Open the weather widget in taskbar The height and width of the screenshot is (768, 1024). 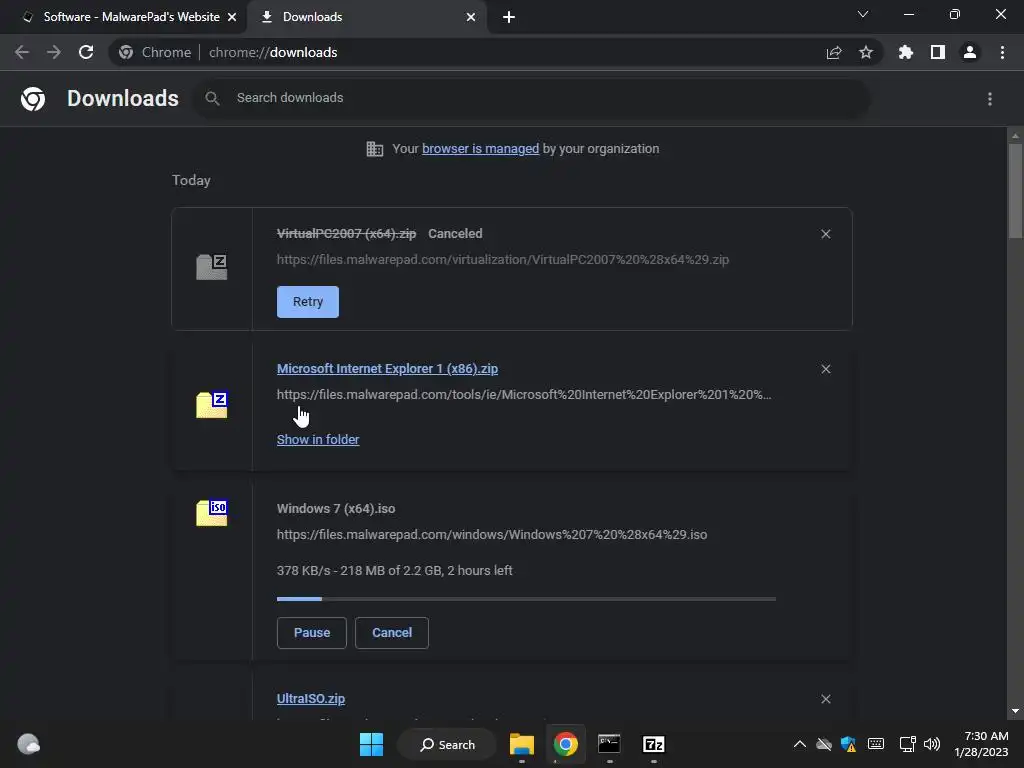[28, 744]
